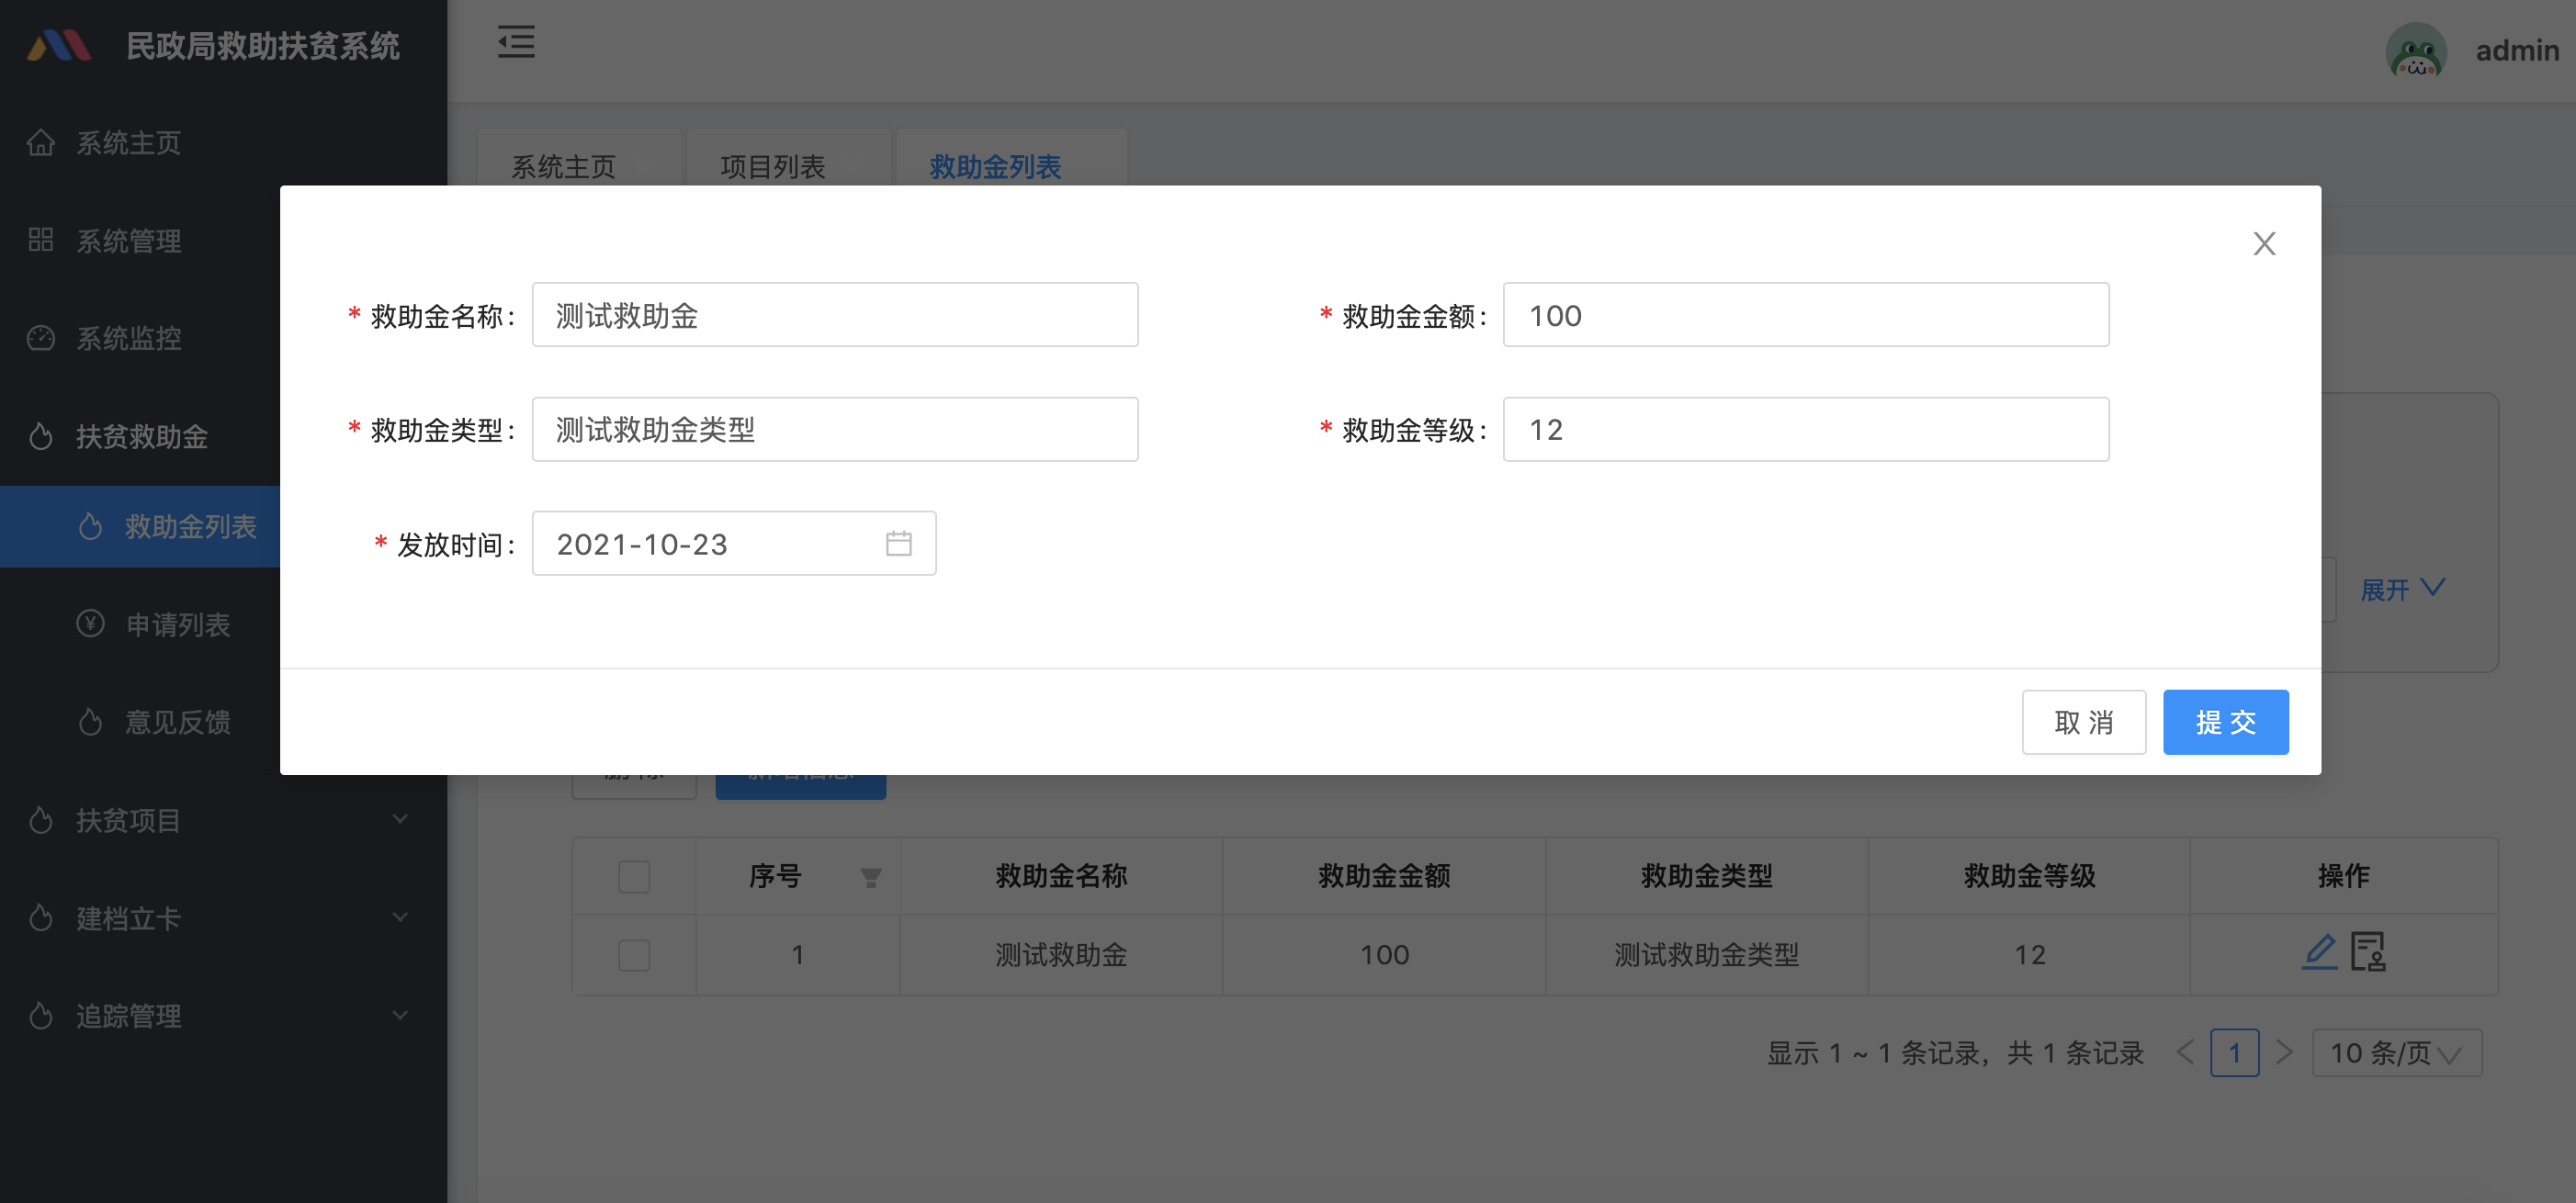The image size is (2576, 1203).
Task: Click the 救助金类型 column header
Action: [x=1706, y=876]
